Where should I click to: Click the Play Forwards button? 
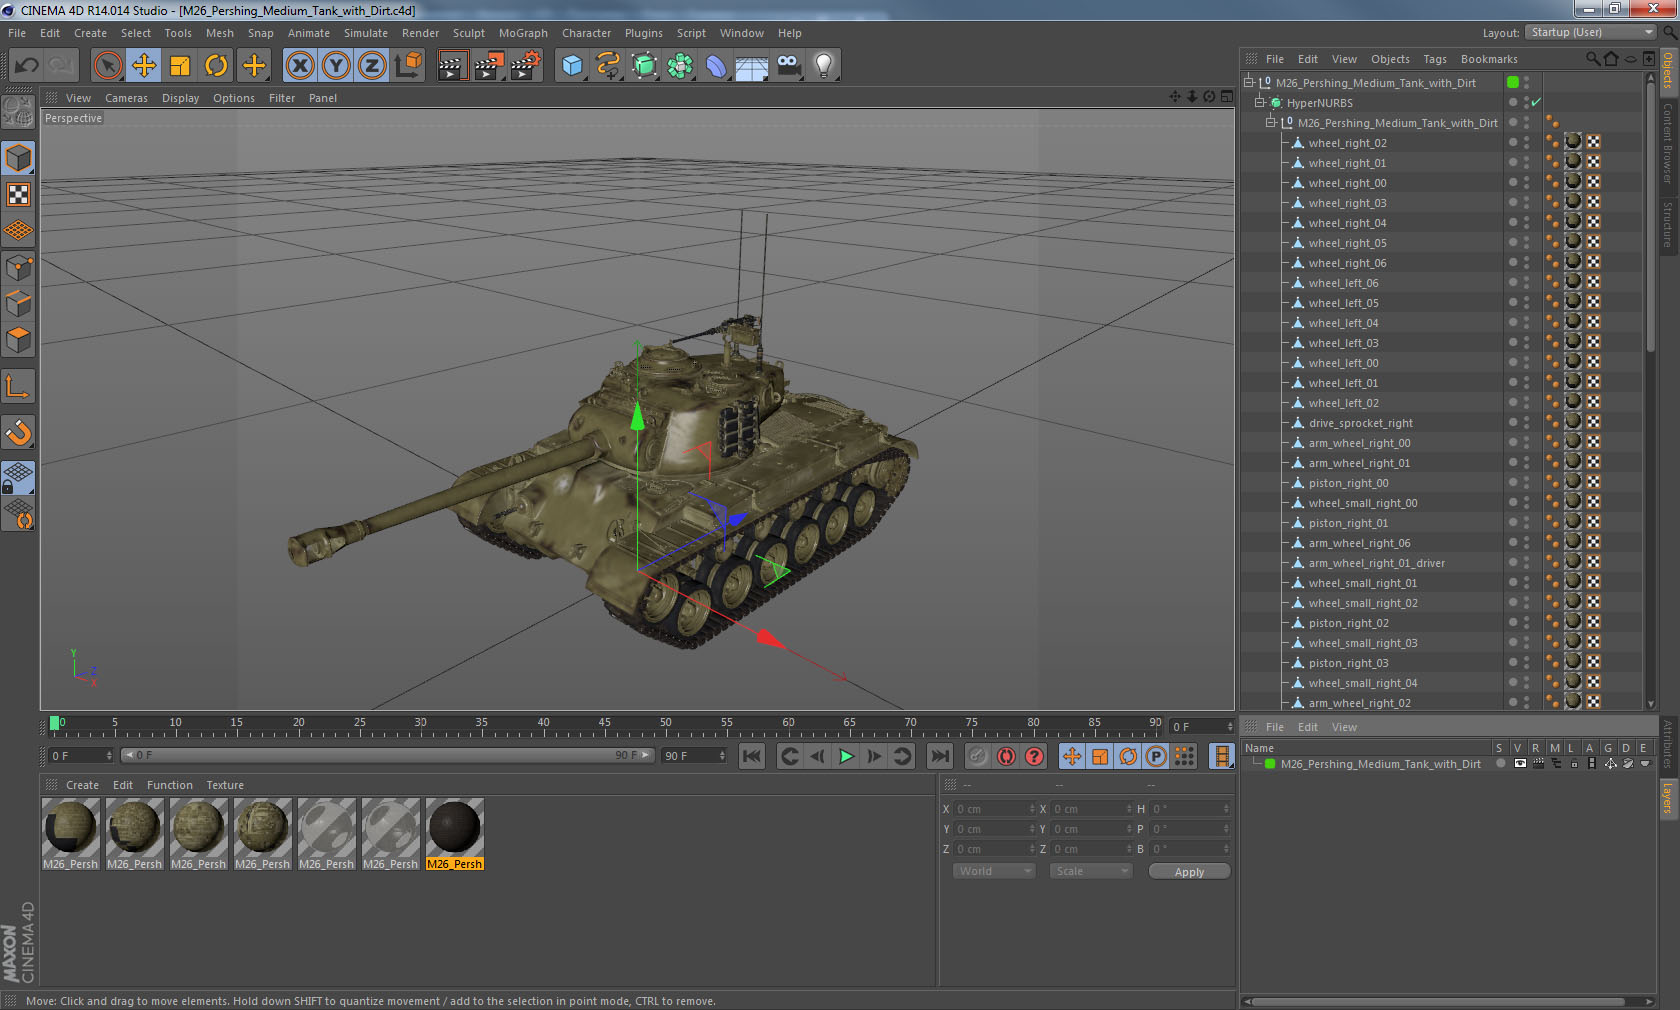tap(846, 756)
